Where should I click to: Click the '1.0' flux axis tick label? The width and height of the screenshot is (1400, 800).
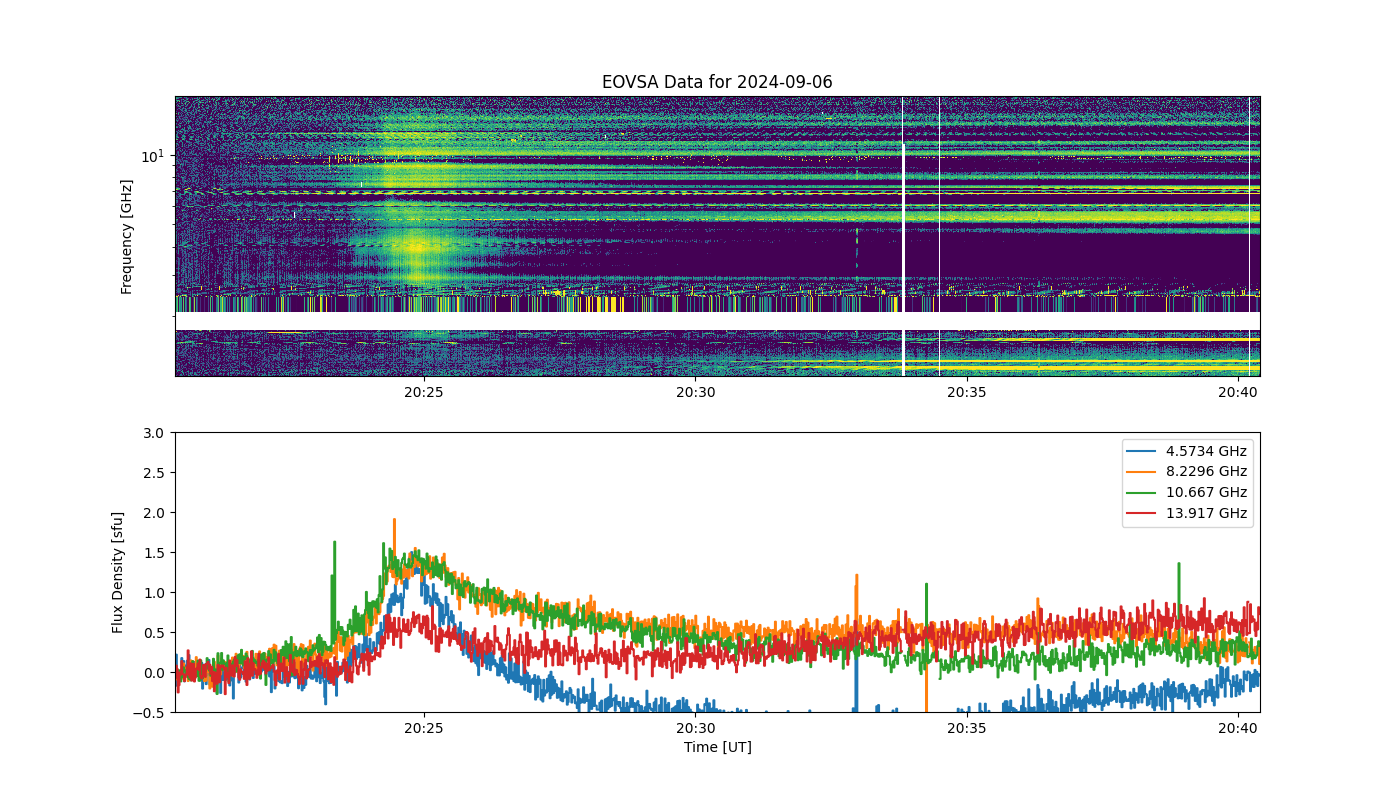(154, 593)
